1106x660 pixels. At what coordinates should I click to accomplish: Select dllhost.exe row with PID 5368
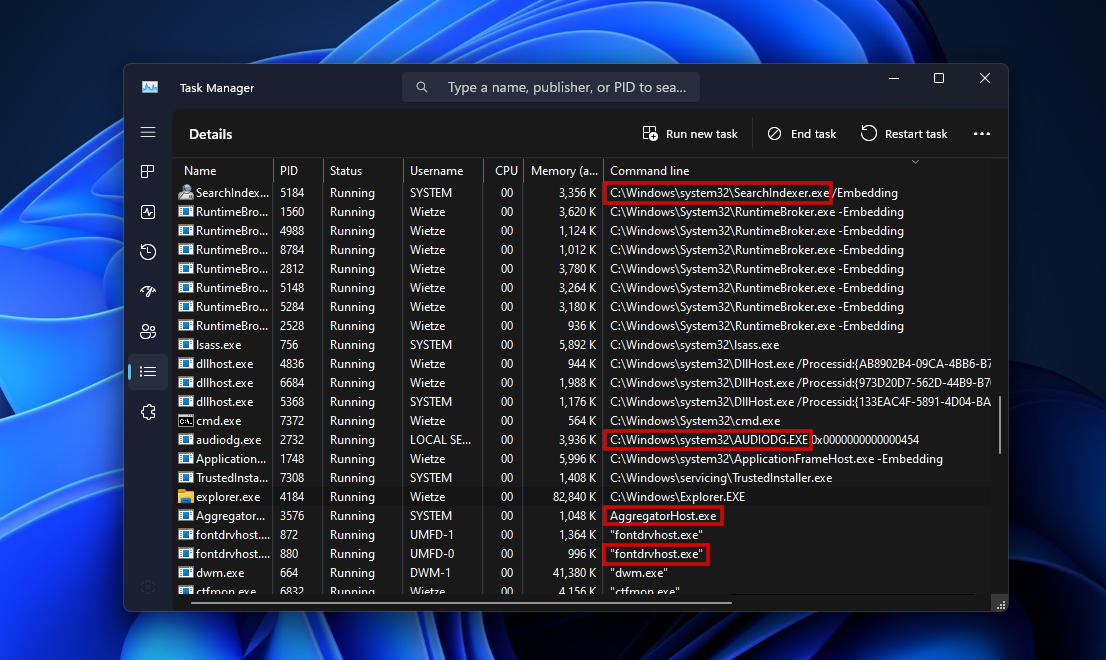[584, 402]
